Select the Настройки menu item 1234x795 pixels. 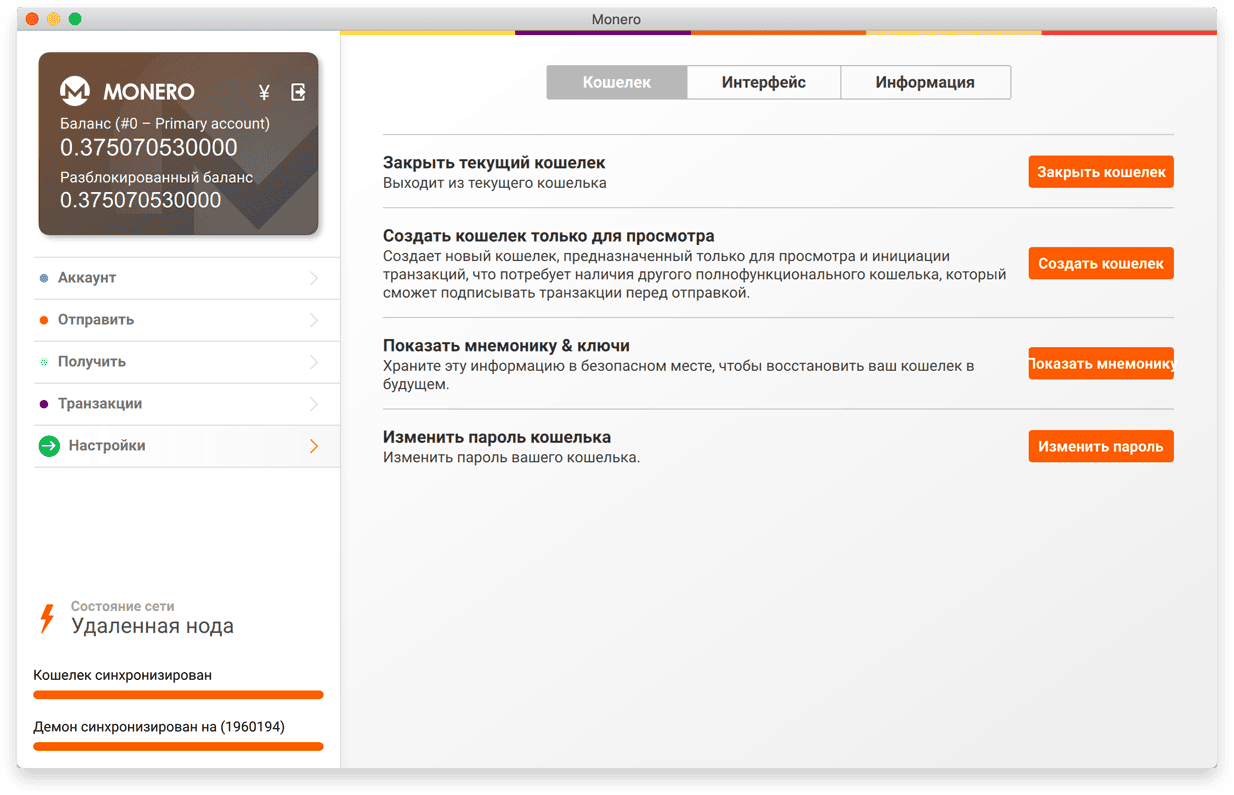(186, 446)
